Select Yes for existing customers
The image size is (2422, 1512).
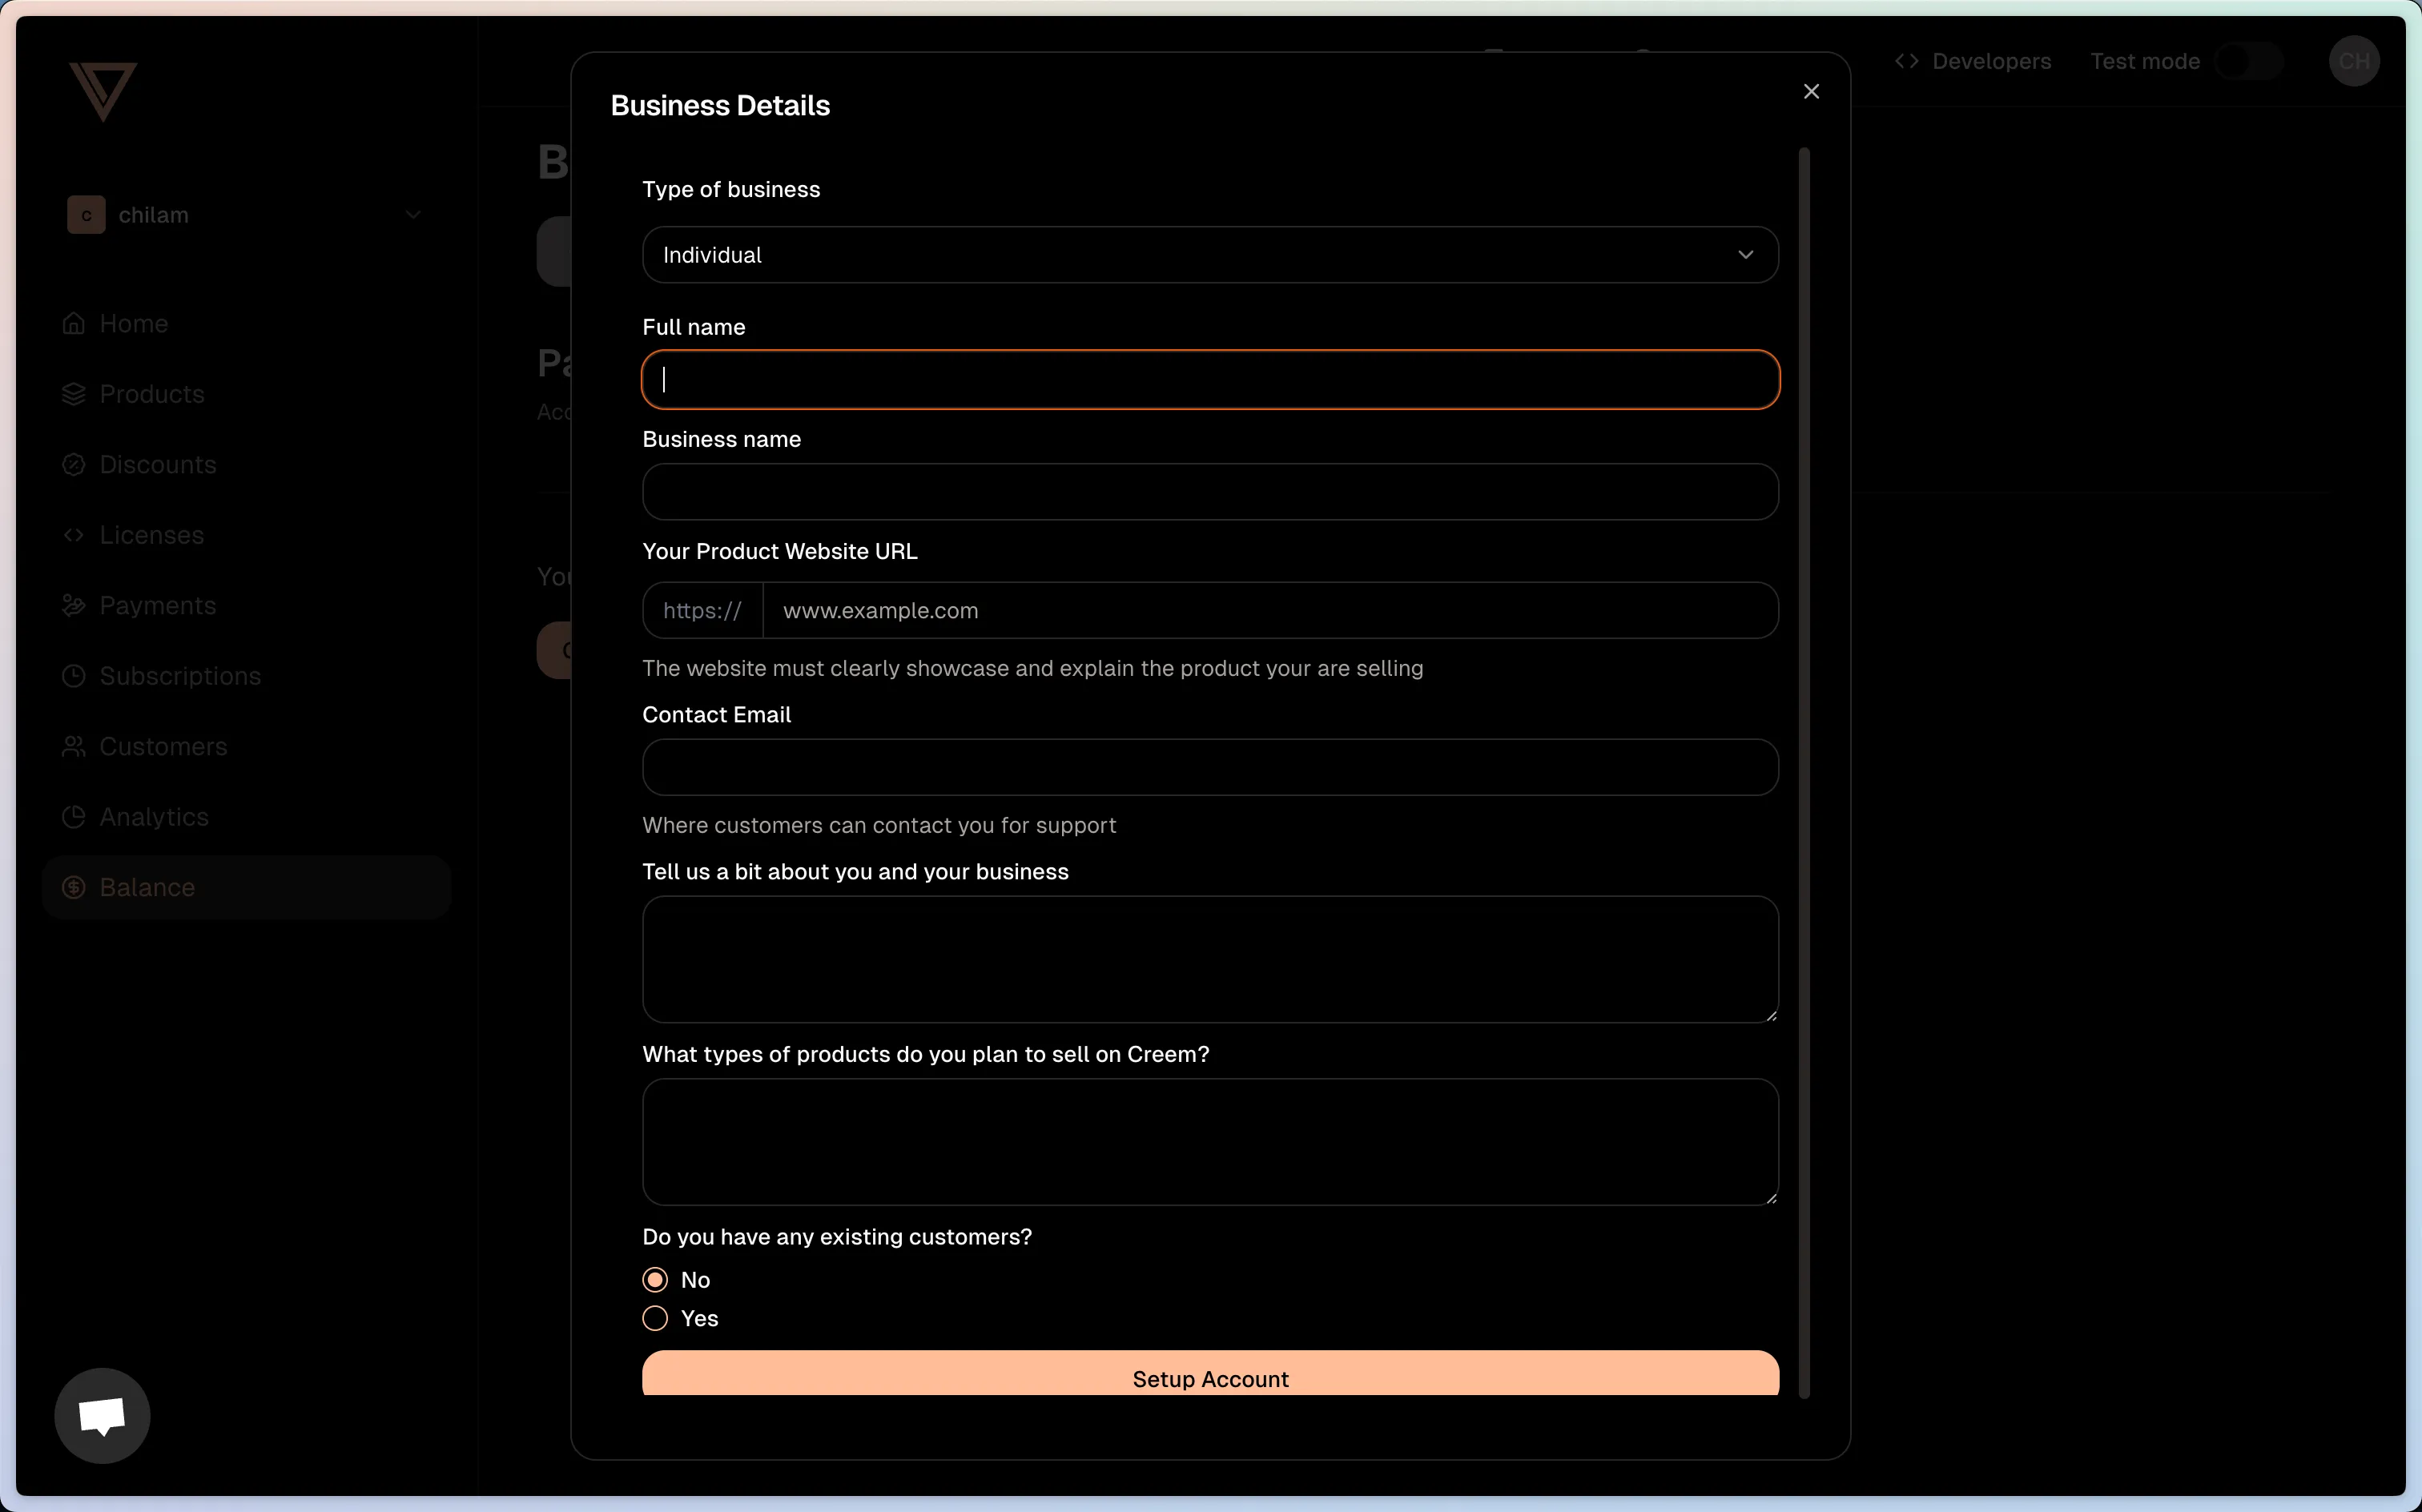pos(655,1318)
